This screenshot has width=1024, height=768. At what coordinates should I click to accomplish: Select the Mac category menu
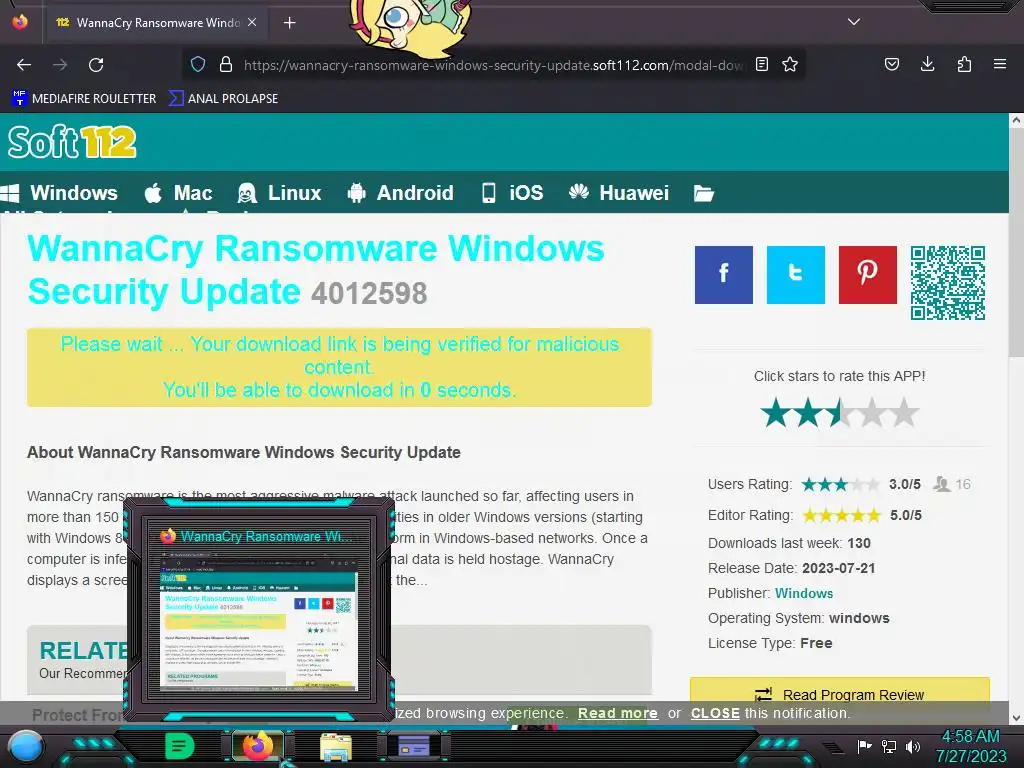[x=178, y=193]
